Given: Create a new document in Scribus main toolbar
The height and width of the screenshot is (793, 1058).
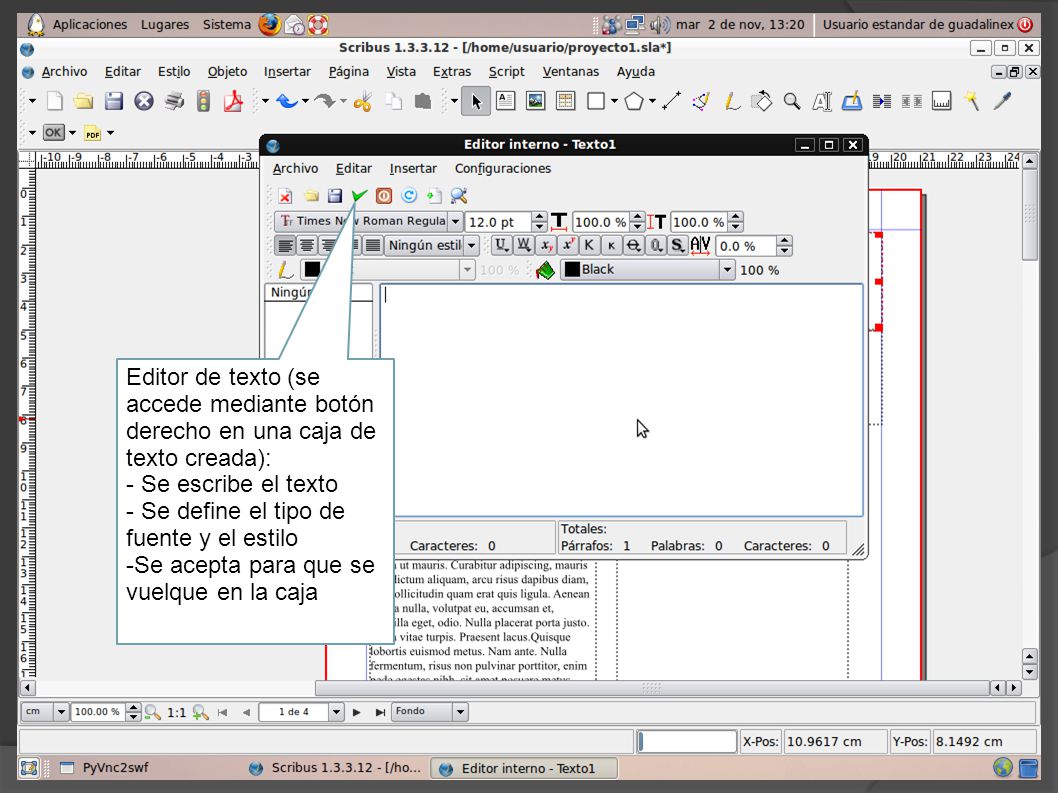Looking at the screenshot, I should (55, 101).
